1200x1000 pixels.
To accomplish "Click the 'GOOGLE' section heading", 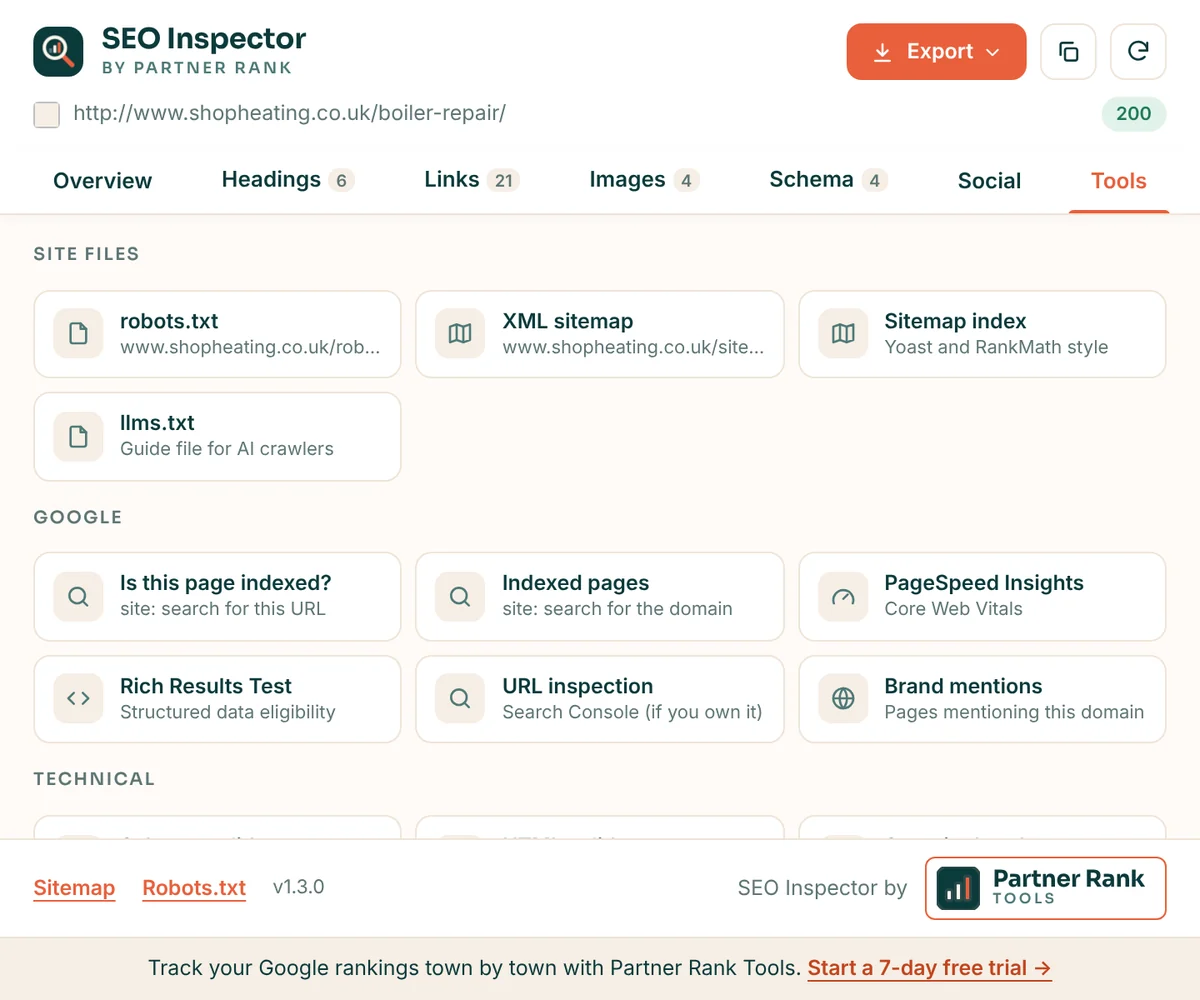I will pos(78,517).
